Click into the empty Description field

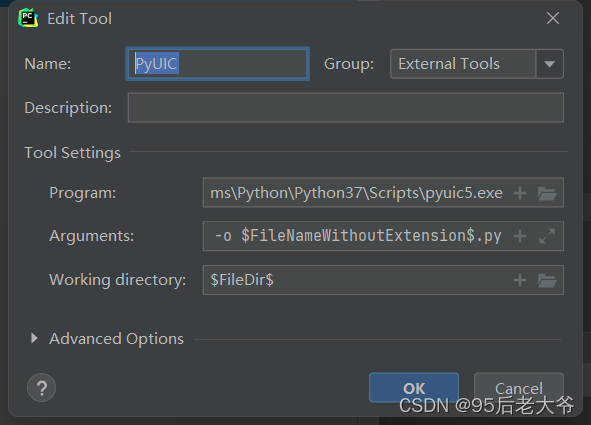click(x=346, y=108)
